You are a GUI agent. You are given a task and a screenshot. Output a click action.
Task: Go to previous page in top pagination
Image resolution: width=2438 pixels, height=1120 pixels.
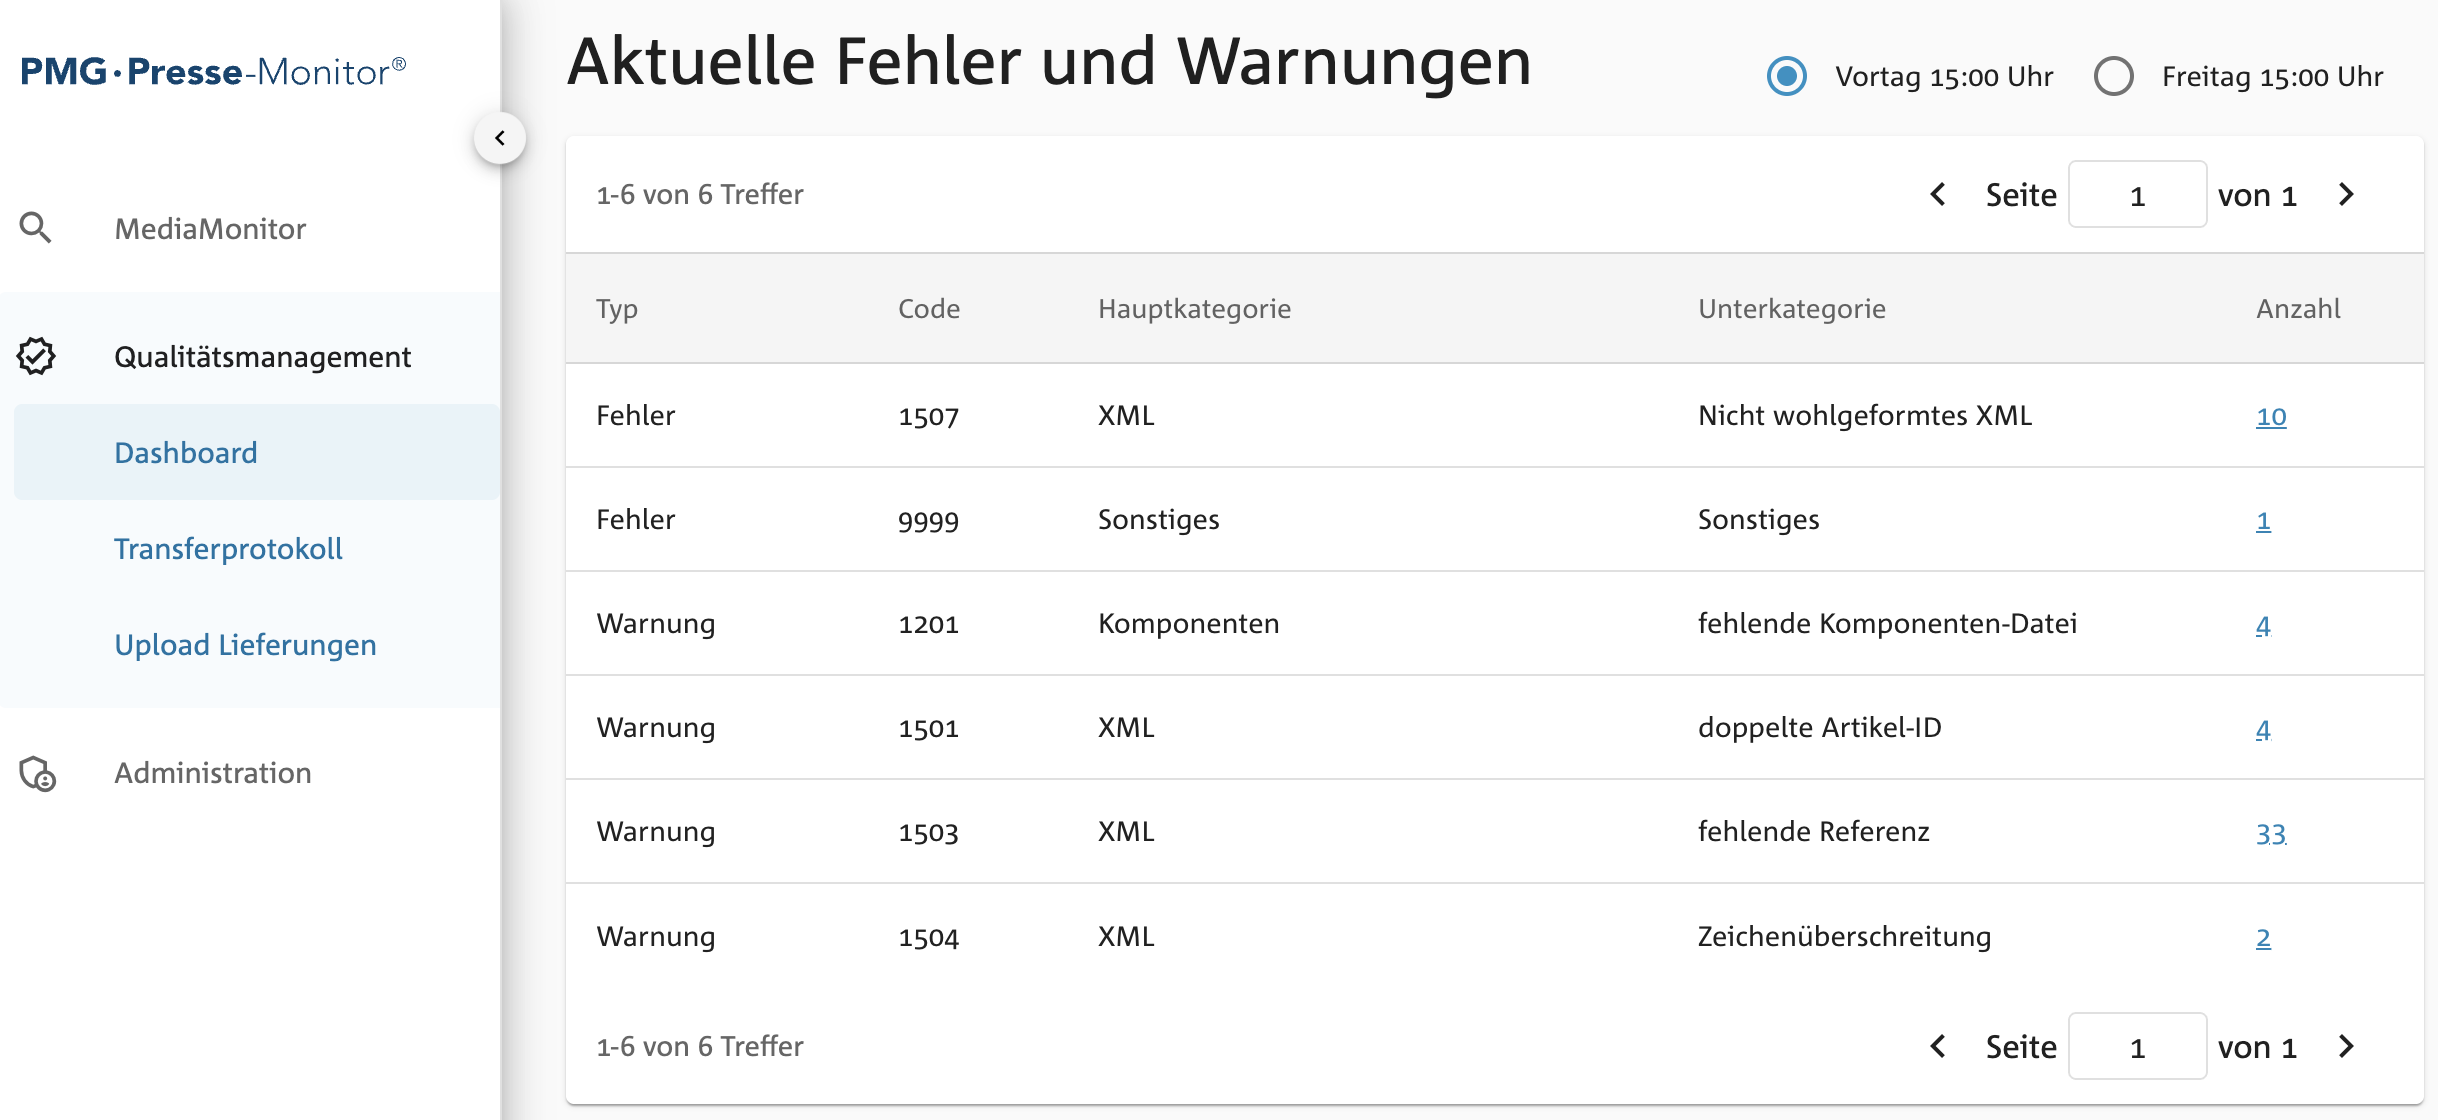1938,194
